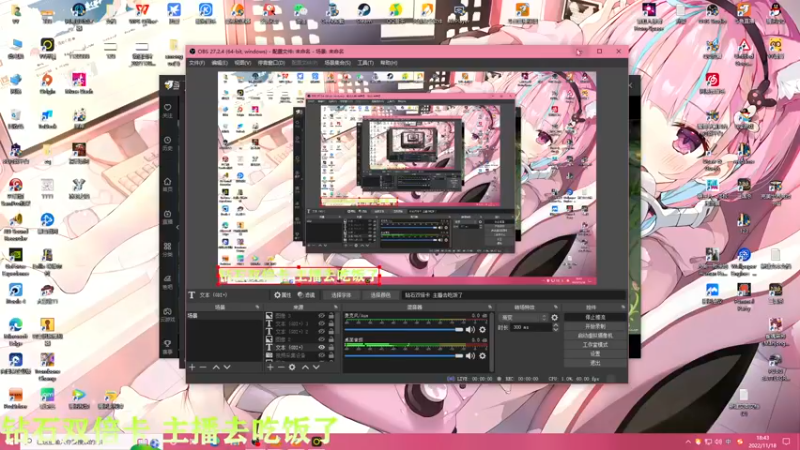This screenshot has width=800, height=450.
Task: Toggle the lock on the 图像 3 source
Action: point(331,316)
